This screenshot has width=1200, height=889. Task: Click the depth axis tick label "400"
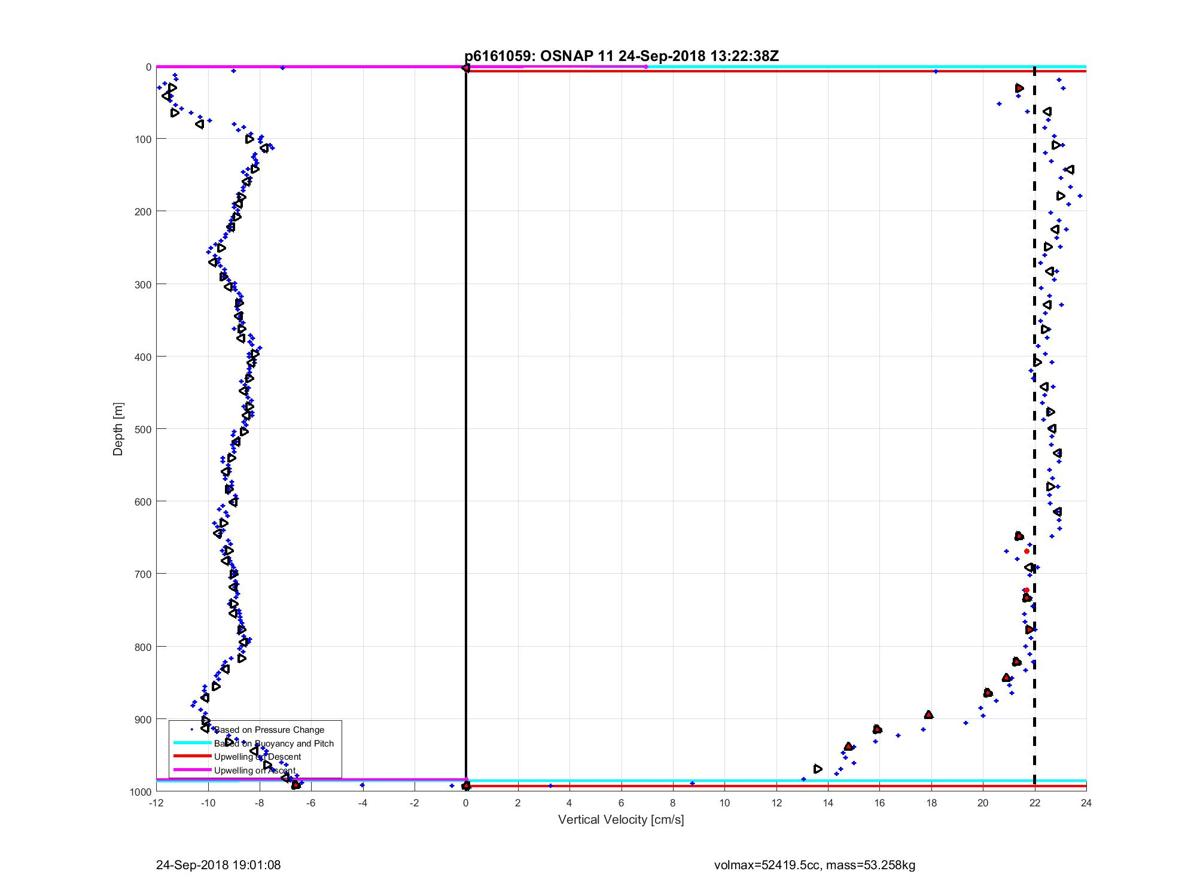143,357
